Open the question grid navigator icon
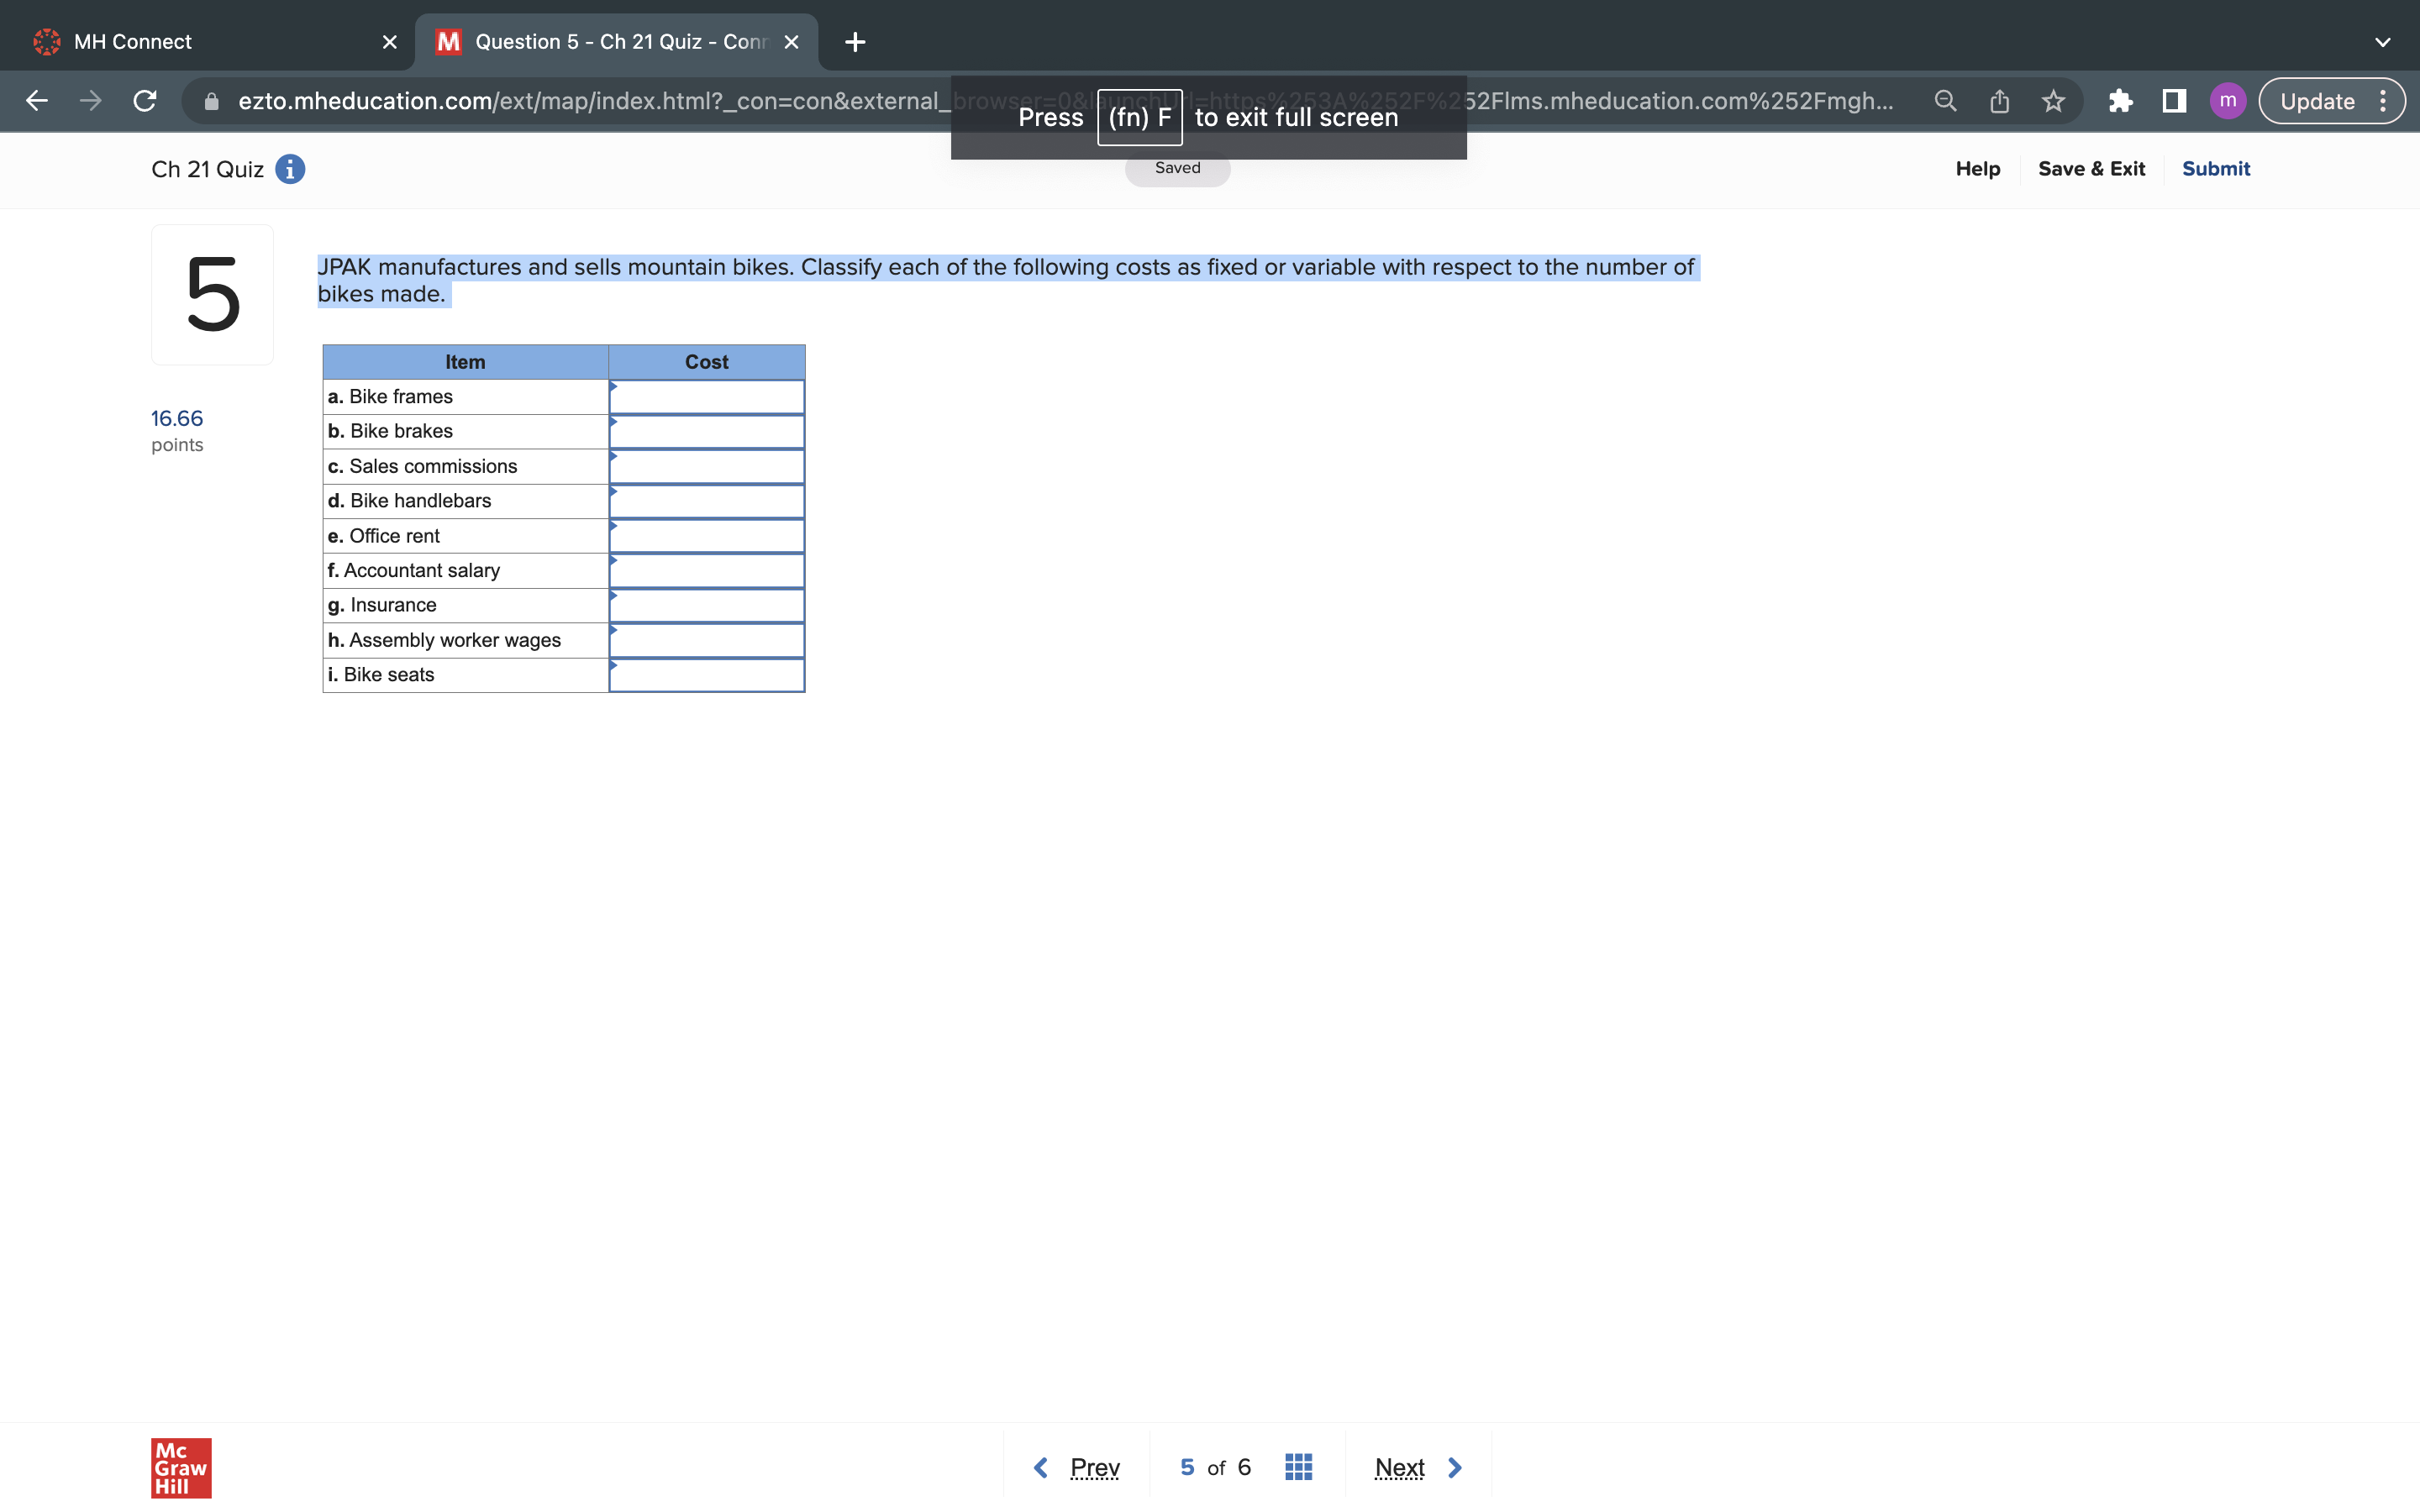Viewport: 2420px width, 1512px height. pos(1298,1467)
